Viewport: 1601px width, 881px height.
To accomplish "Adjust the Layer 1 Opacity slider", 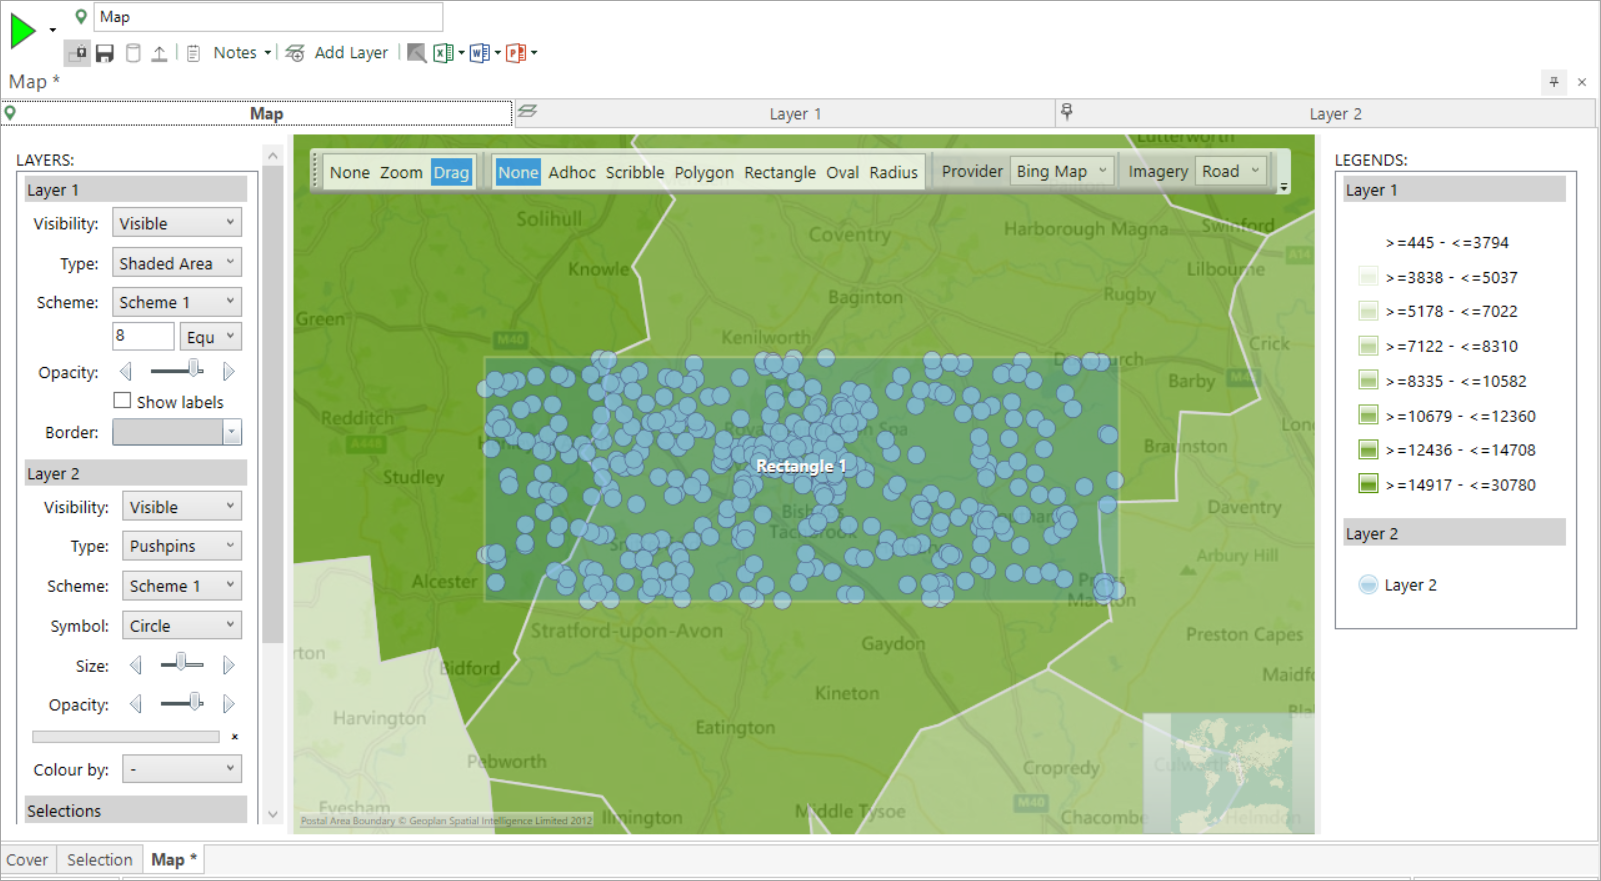I will [177, 371].
